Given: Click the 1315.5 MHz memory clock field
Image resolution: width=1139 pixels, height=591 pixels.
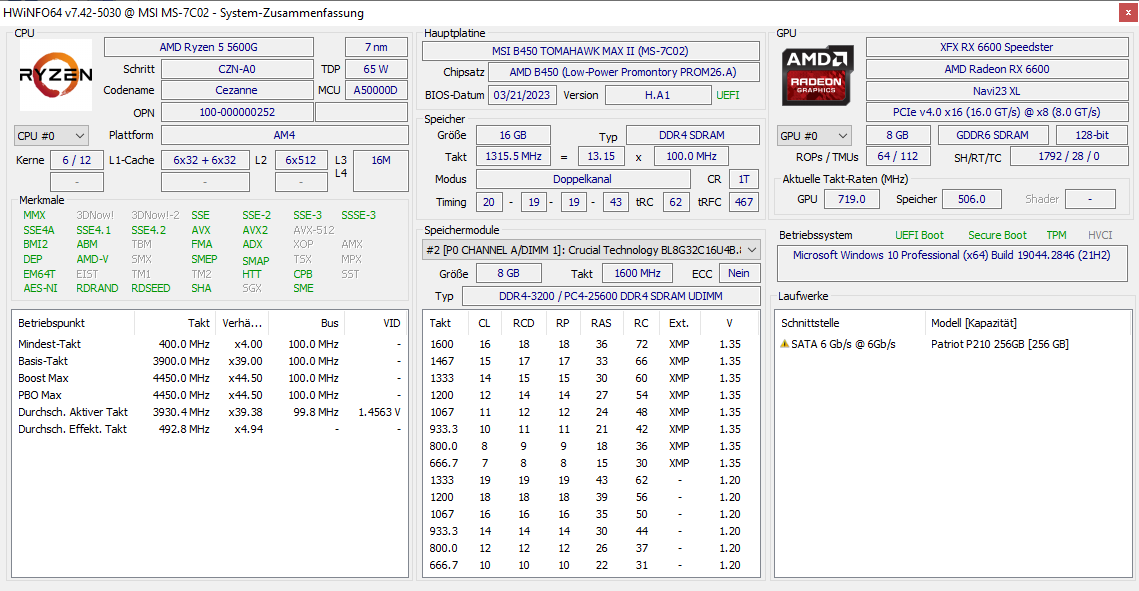Looking at the screenshot, I should pyautogui.click(x=514, y=156).
